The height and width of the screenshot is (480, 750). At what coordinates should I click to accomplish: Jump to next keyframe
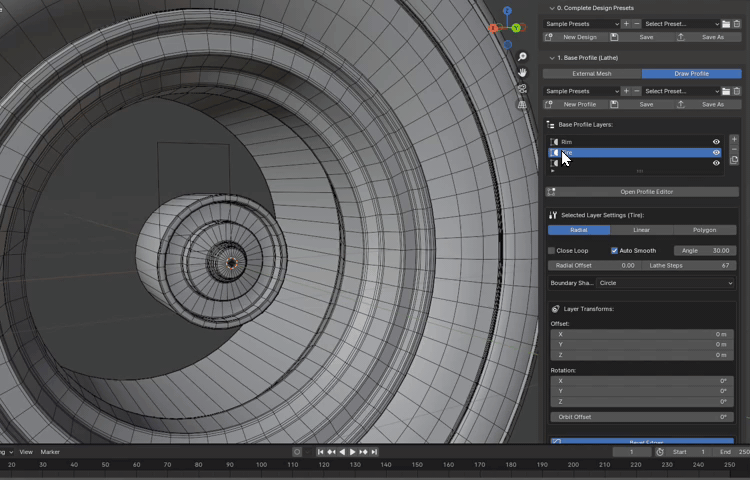[364, 452]
